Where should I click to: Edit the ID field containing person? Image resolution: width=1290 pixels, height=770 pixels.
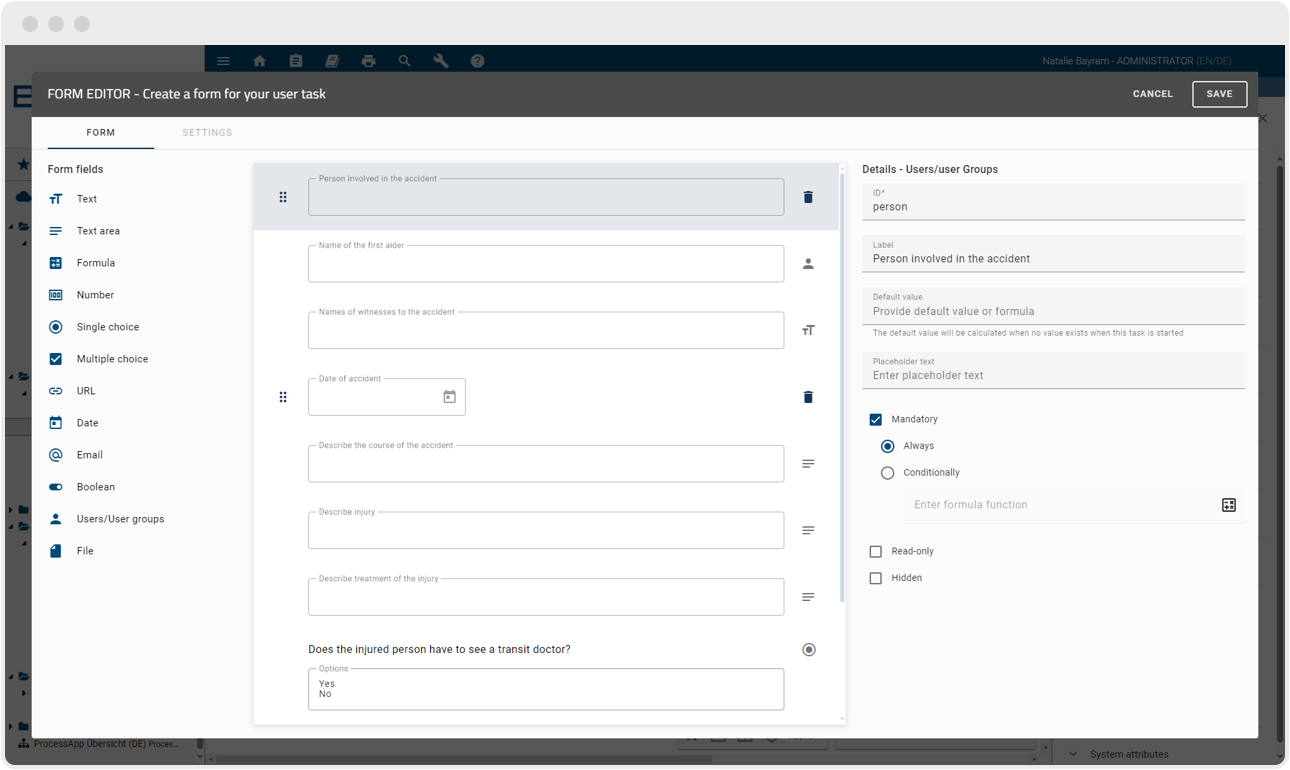tap(1053, 201)
